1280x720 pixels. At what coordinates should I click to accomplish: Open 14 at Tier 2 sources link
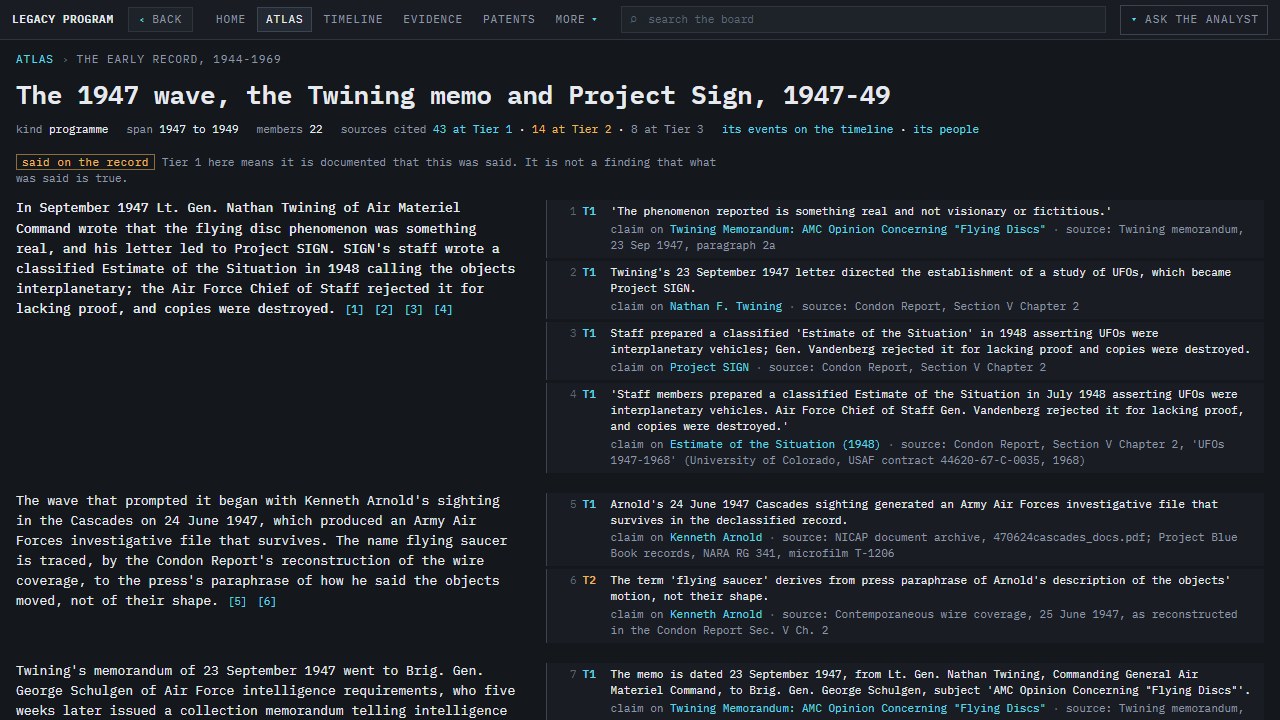[x=571, y=129]
